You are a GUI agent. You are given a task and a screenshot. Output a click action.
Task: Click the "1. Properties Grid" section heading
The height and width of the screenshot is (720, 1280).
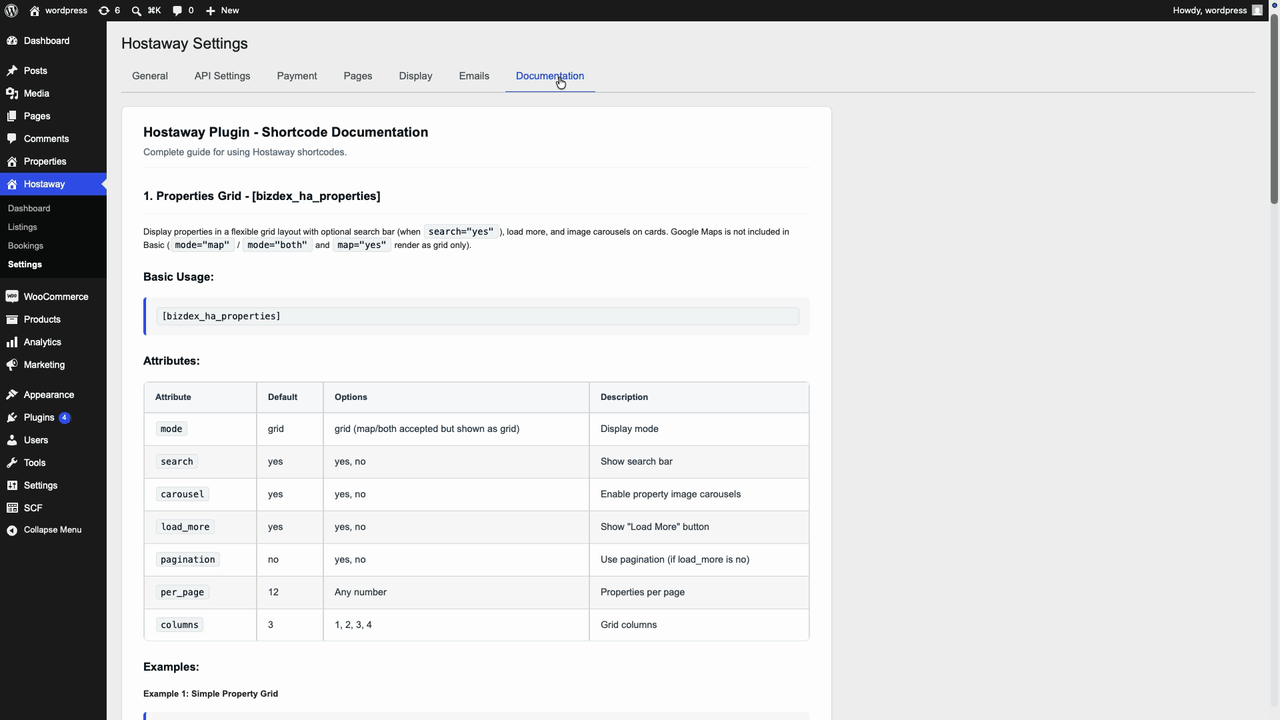coord(262,196)
